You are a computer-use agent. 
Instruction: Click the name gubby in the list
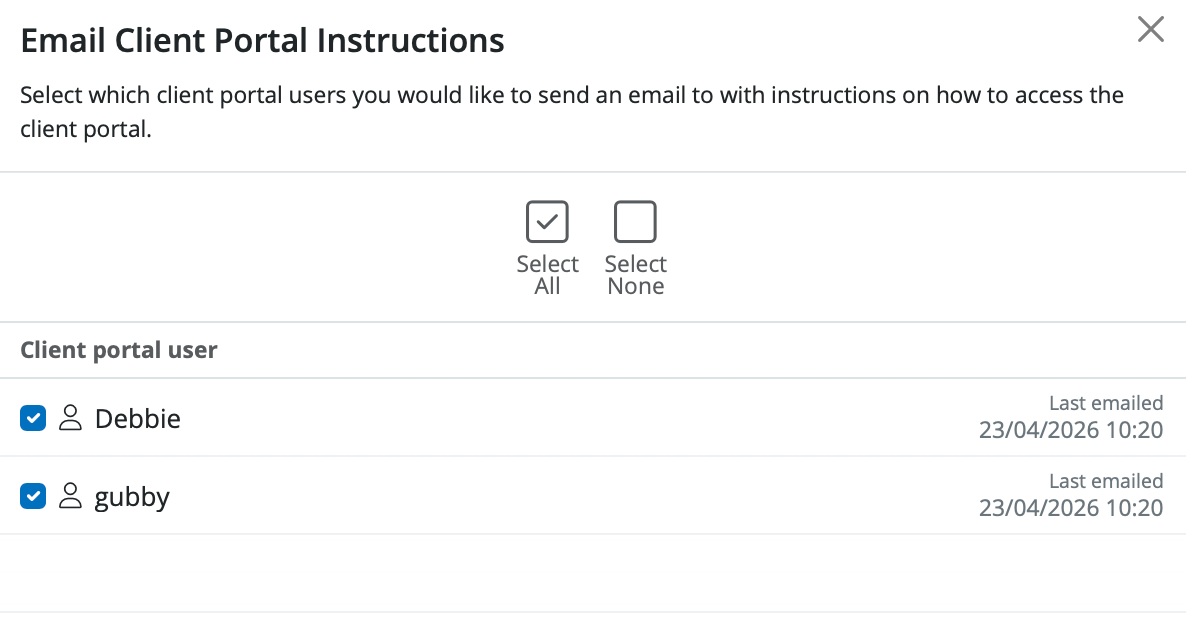click(132, 496)
